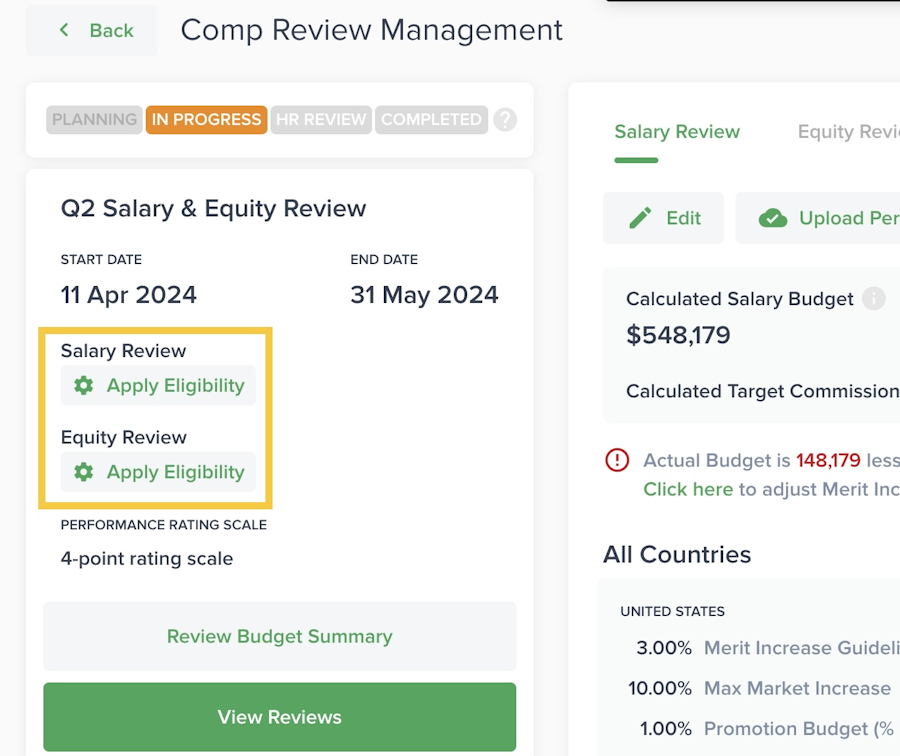Open the Review Budget Summary
The height and width of the screenshot is (756, 900).
point(279,636)
